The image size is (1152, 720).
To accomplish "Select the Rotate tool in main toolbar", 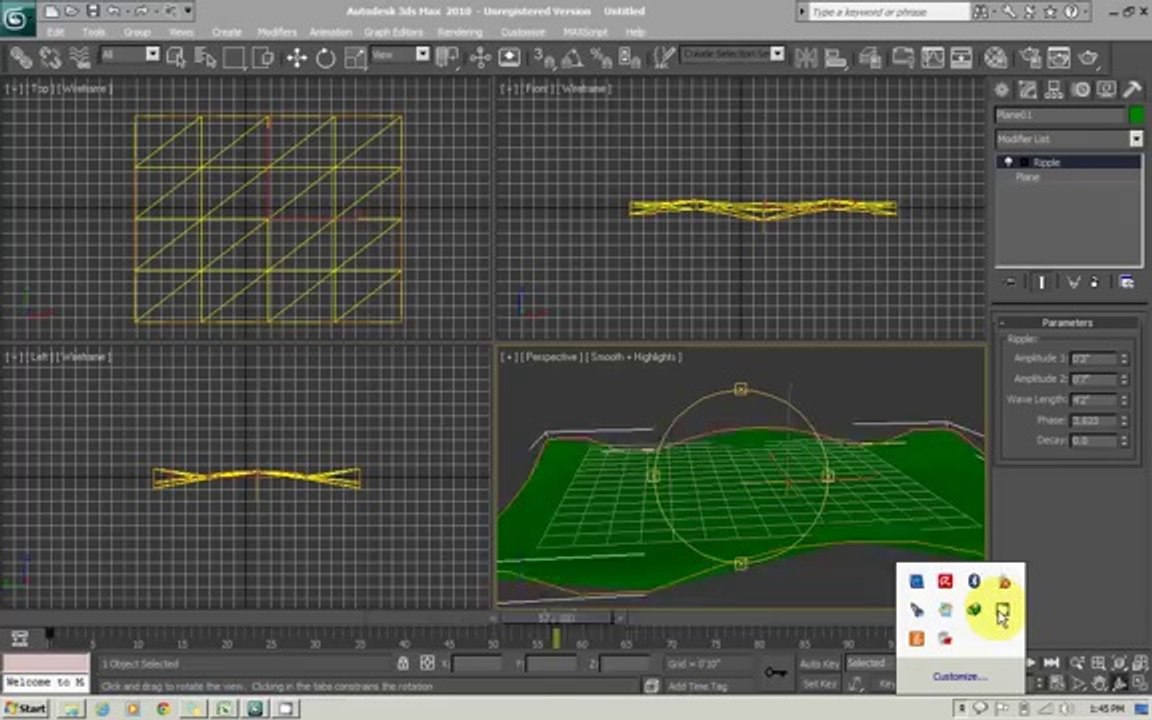I will (325, 57).
